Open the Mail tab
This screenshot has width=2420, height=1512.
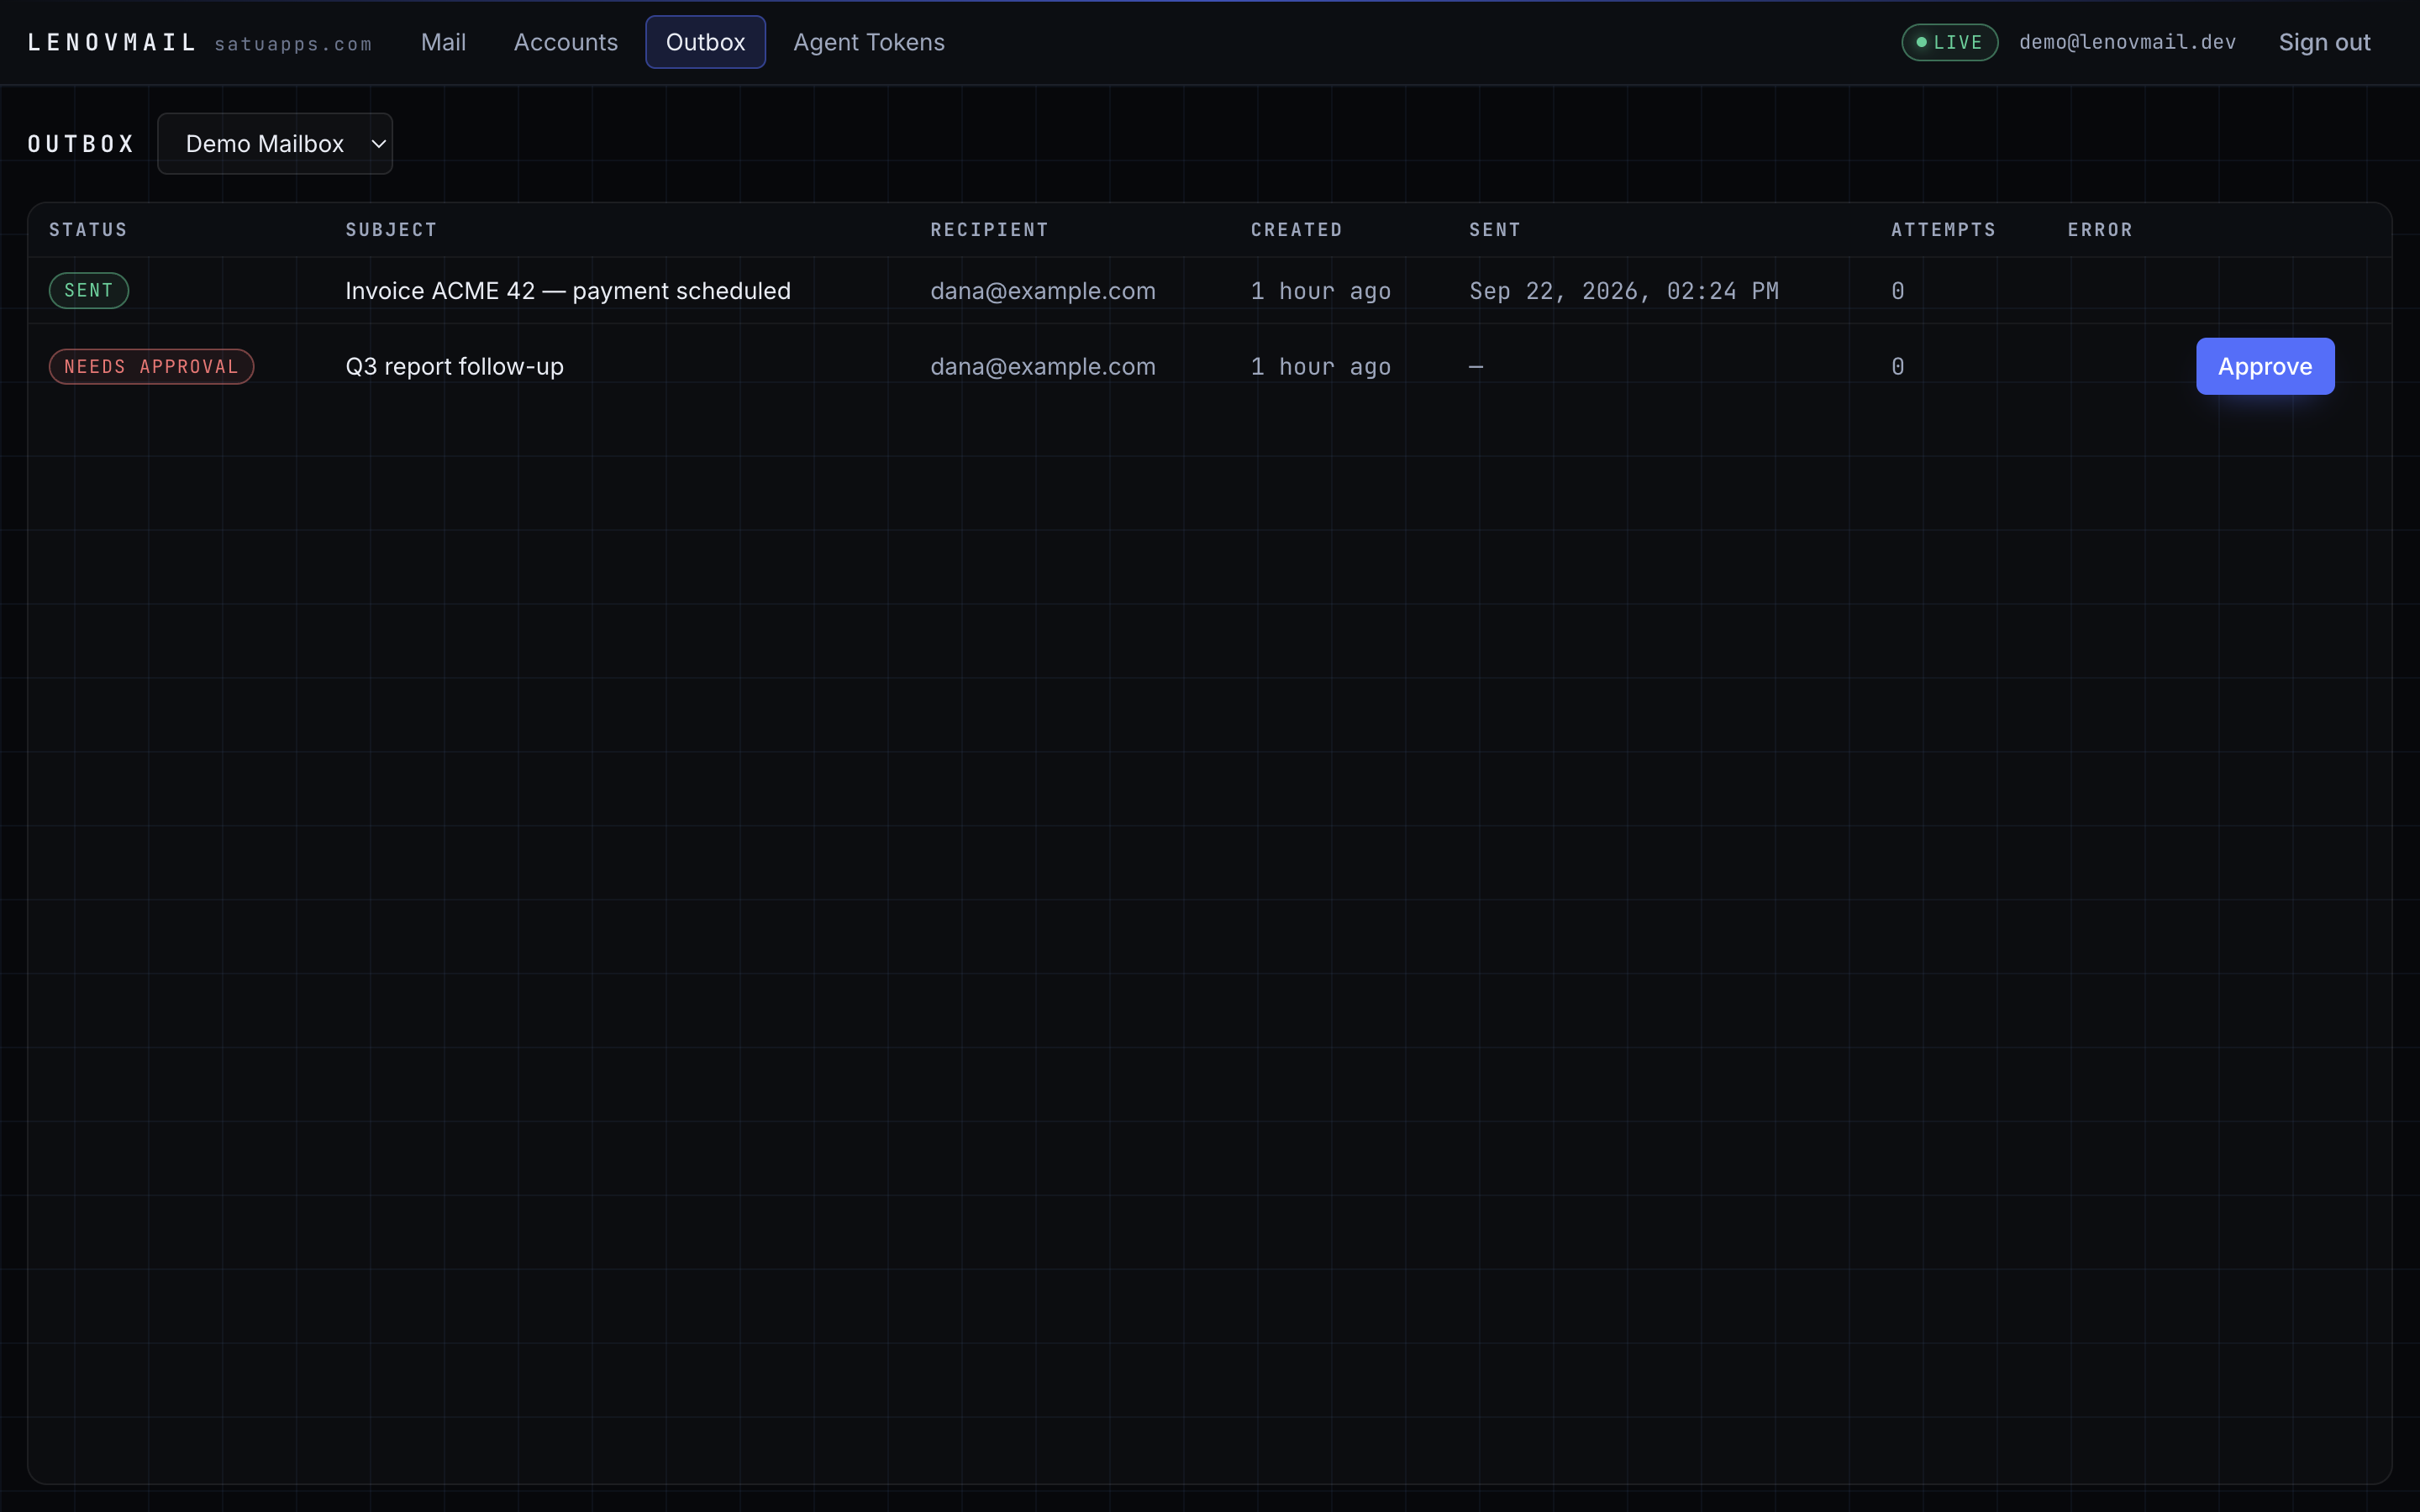tap(443, 42)
